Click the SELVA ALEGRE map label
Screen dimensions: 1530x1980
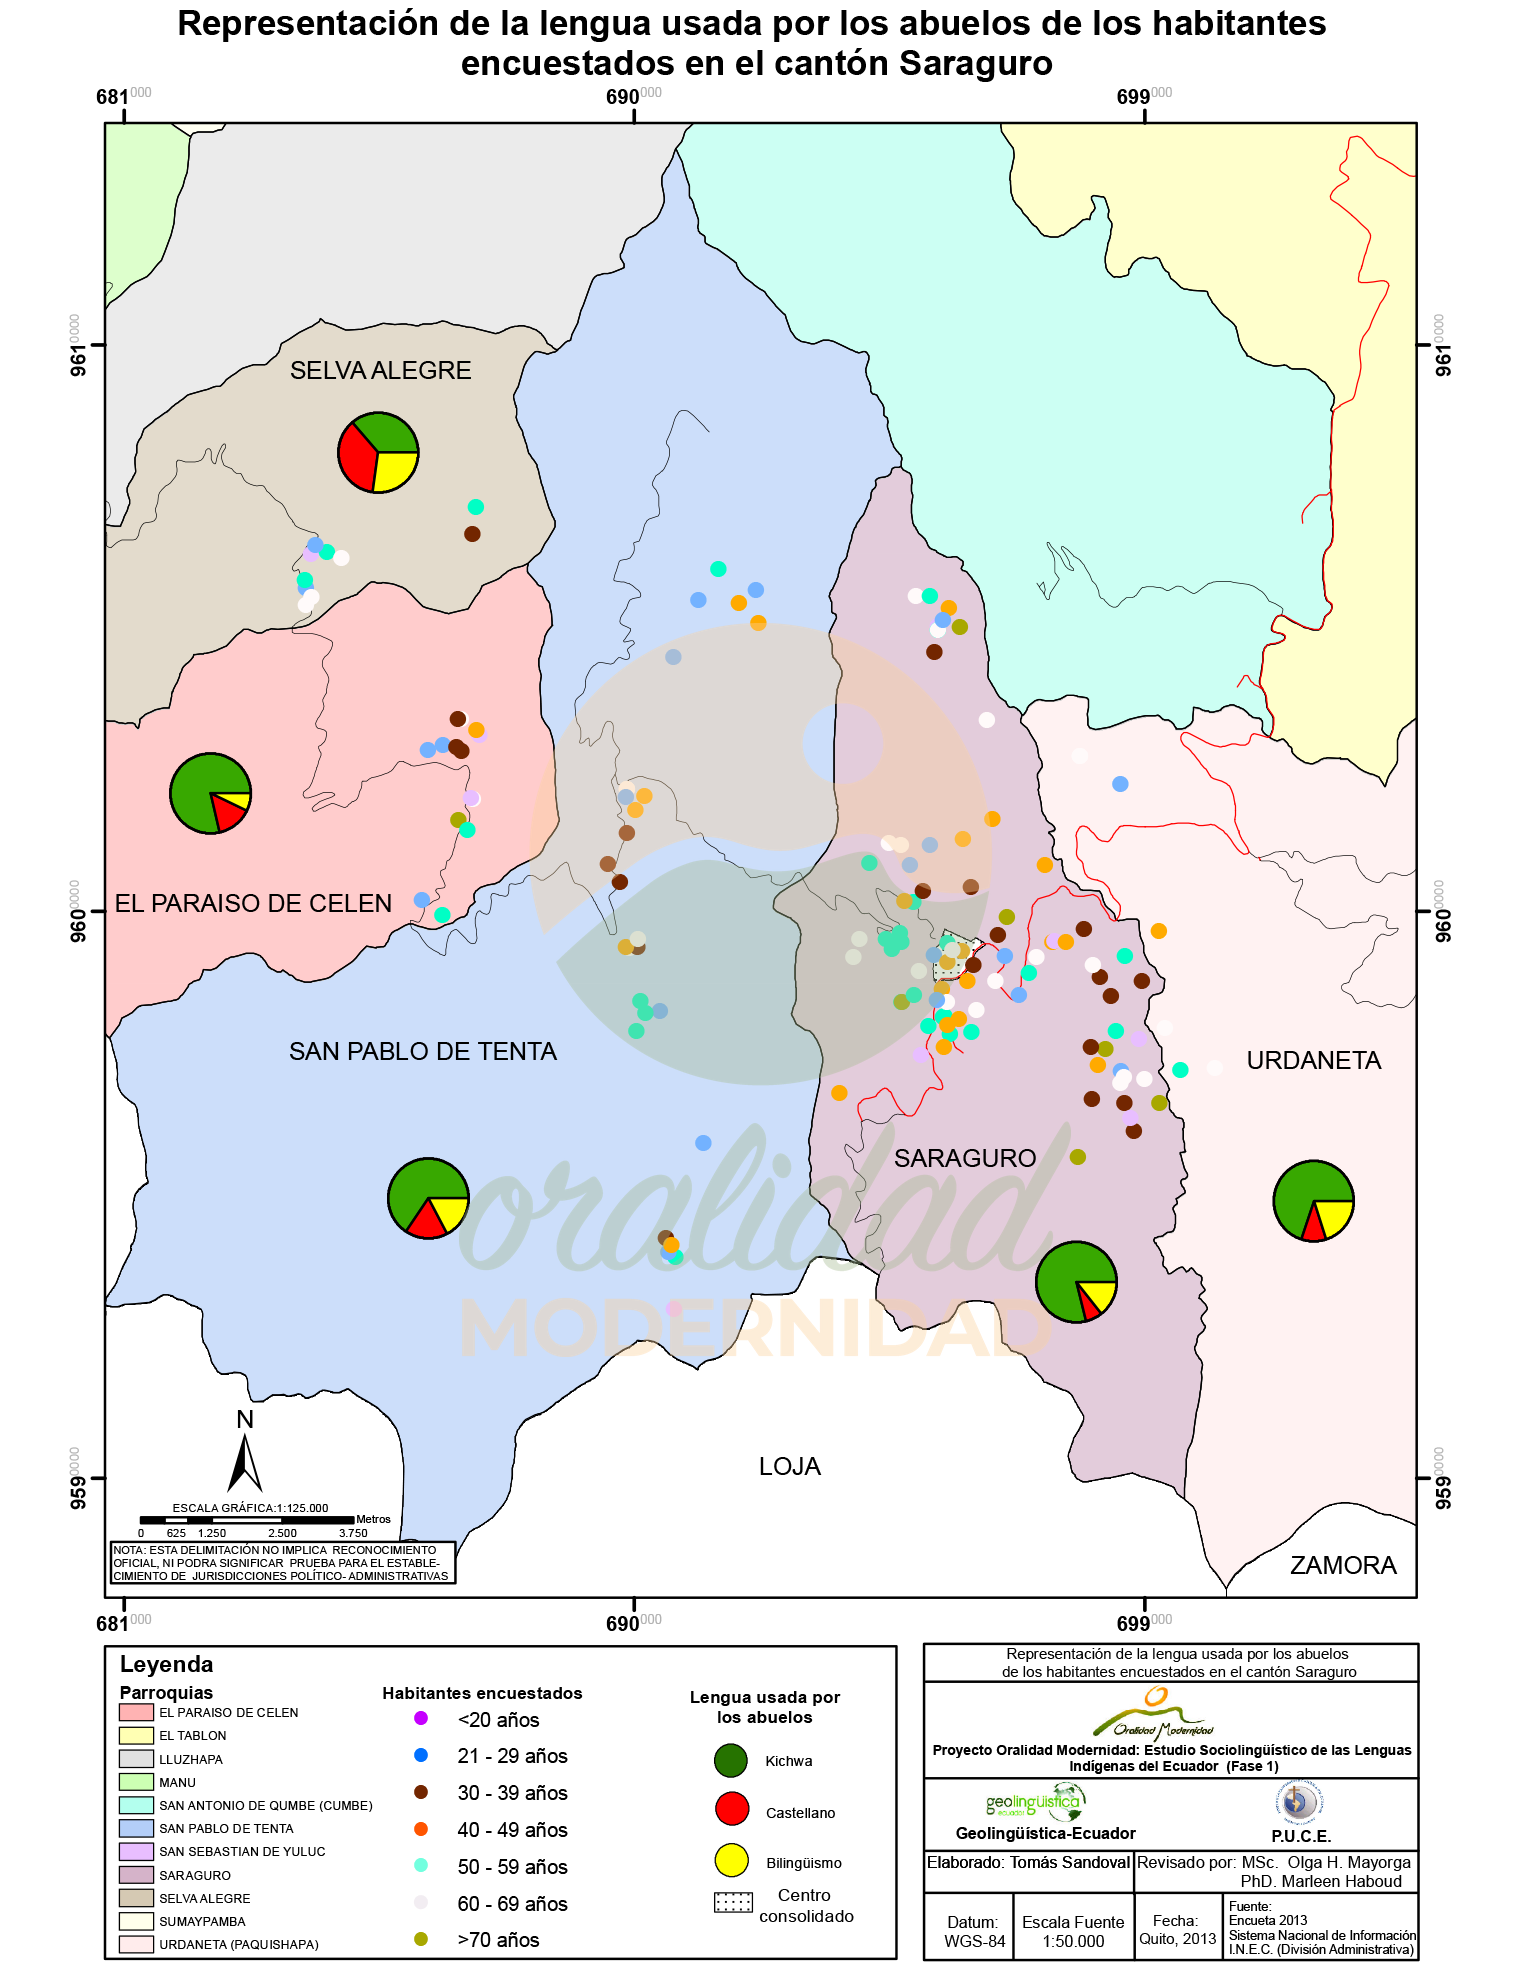click(x=380, y=371)
